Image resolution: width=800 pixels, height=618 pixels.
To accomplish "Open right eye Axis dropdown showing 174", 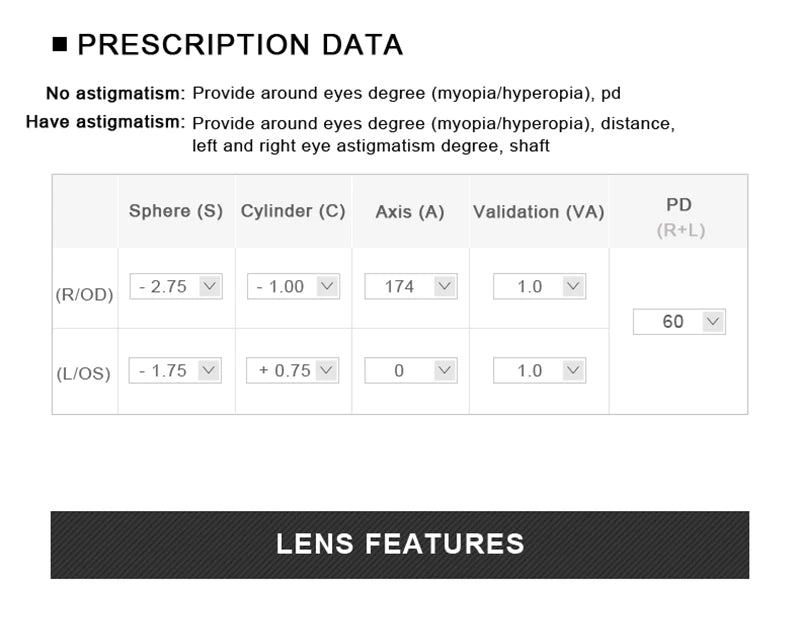I will 410,286.
